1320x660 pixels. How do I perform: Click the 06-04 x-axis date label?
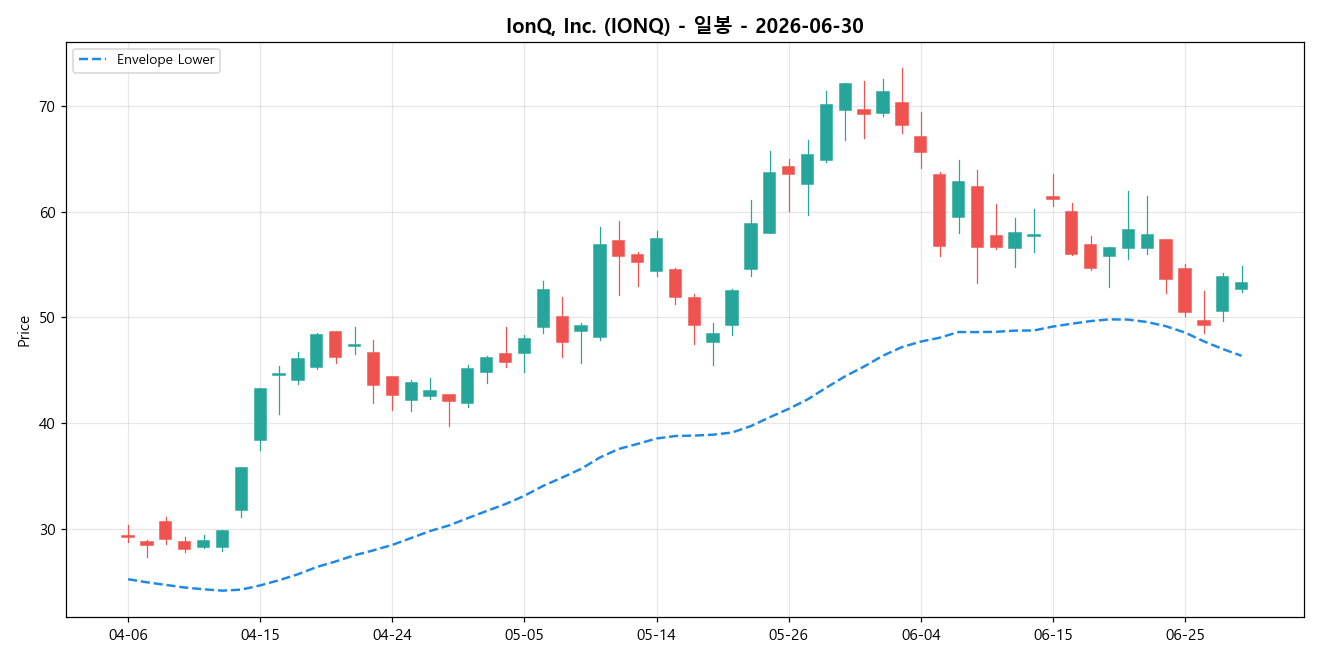920,634
